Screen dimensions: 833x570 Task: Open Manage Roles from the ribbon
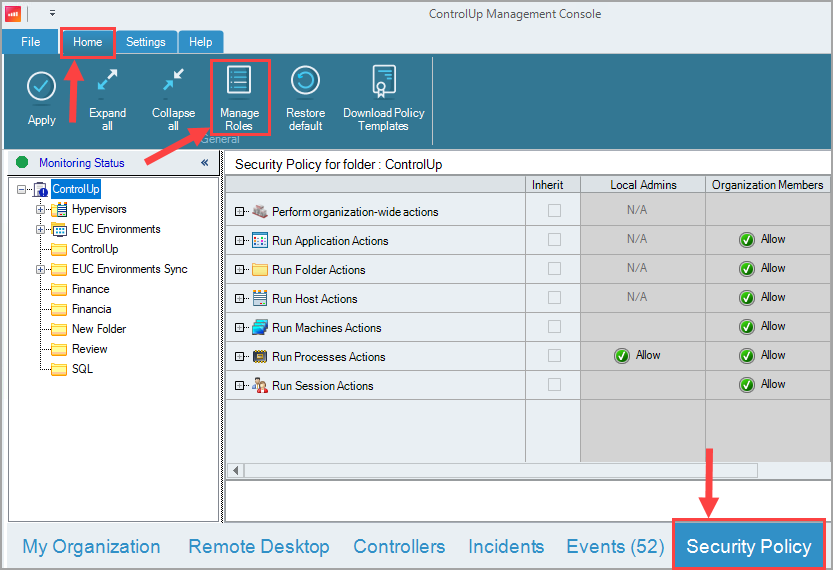239,98
